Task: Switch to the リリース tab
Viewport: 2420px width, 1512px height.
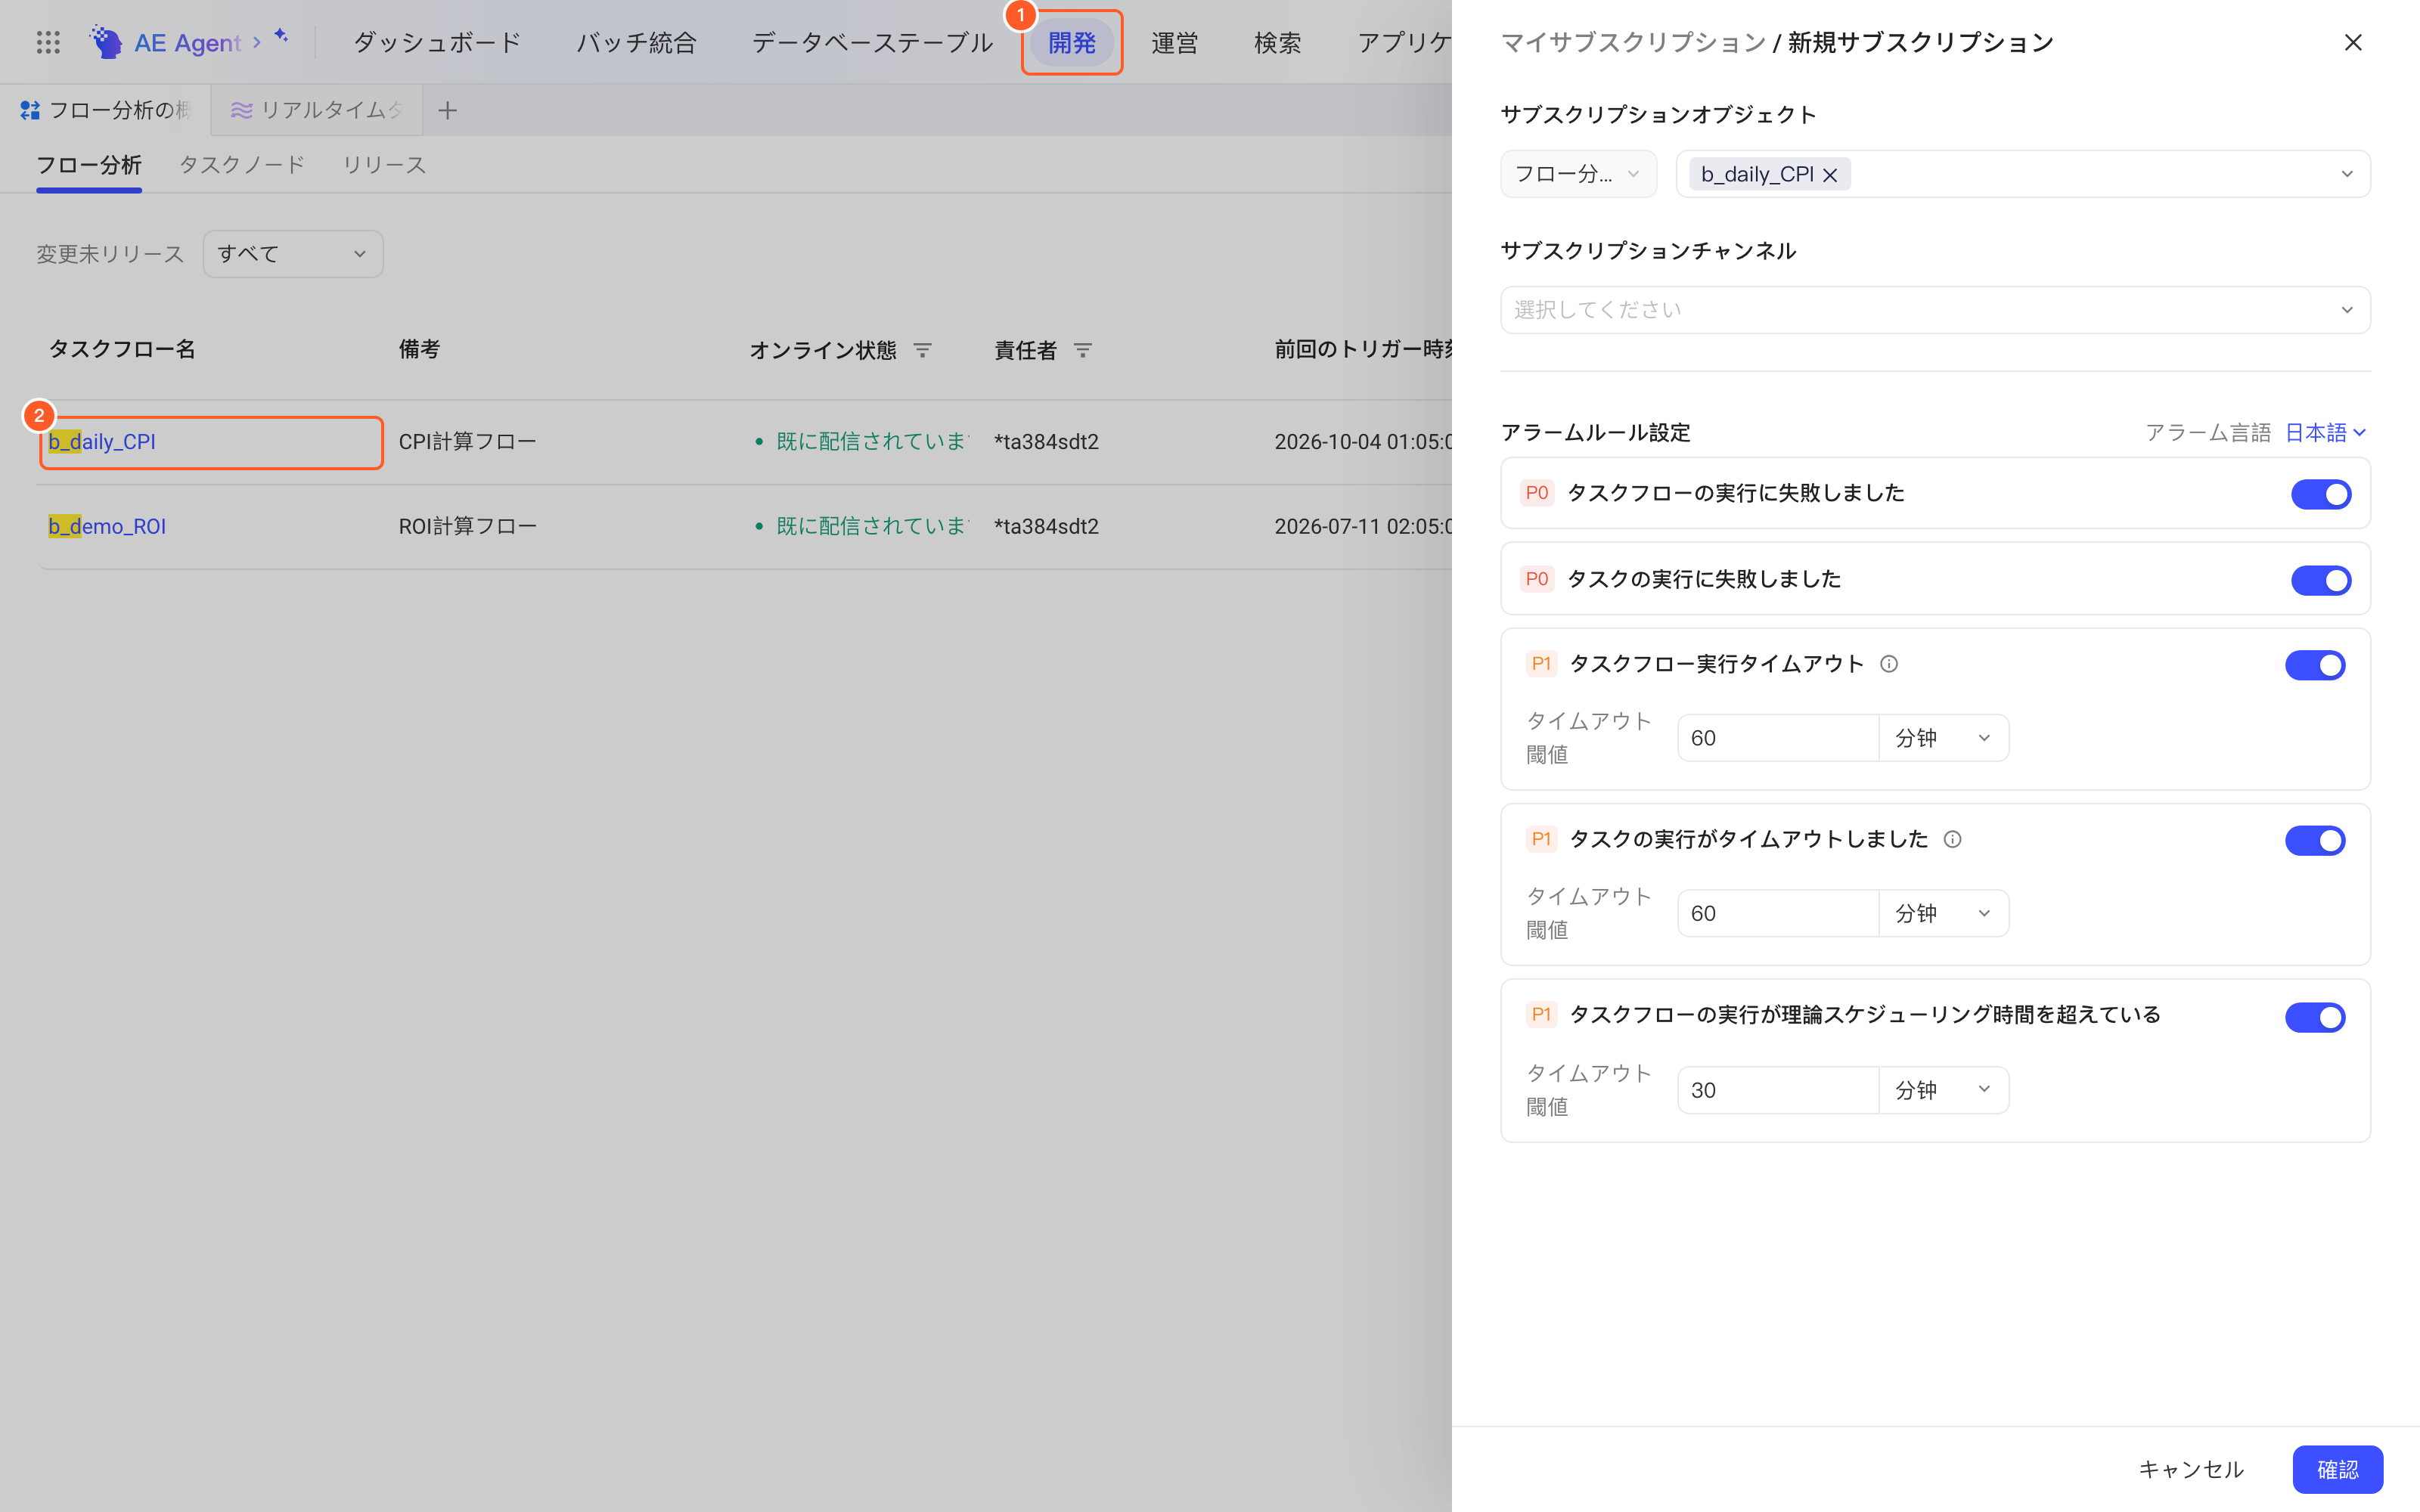Action: (x=384, y=165)
